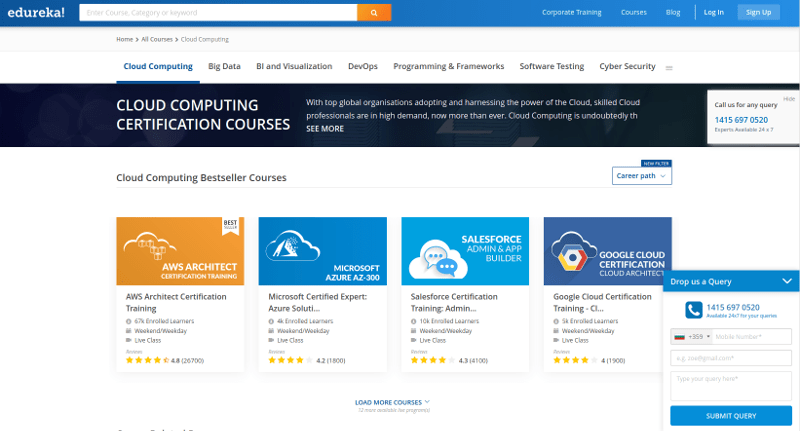Open the Google Cloud Certification thumbnail
This screenshot has height=431, width=800.
[x=607, y=251]
